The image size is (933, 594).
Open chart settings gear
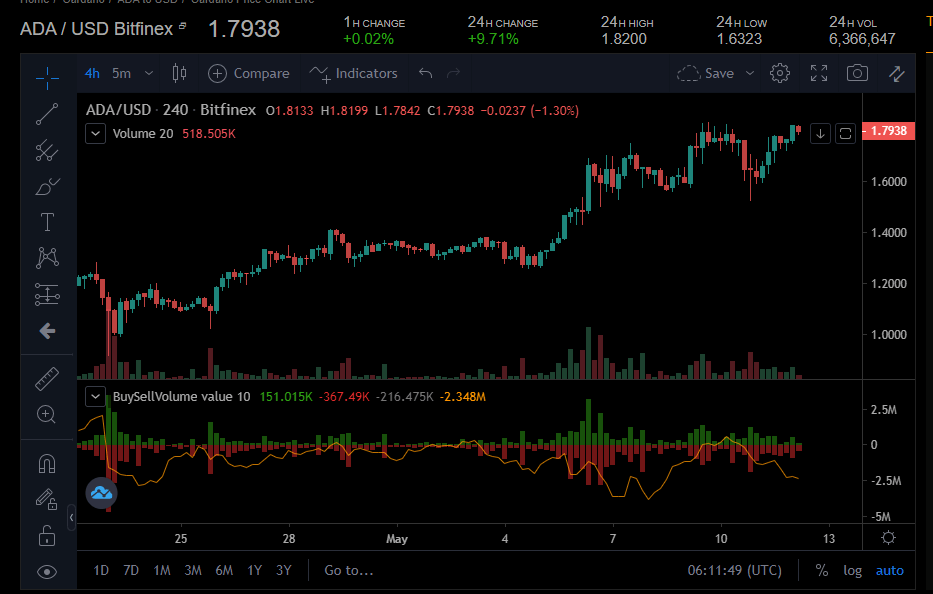pyautogui.click(x=780, y=73)
